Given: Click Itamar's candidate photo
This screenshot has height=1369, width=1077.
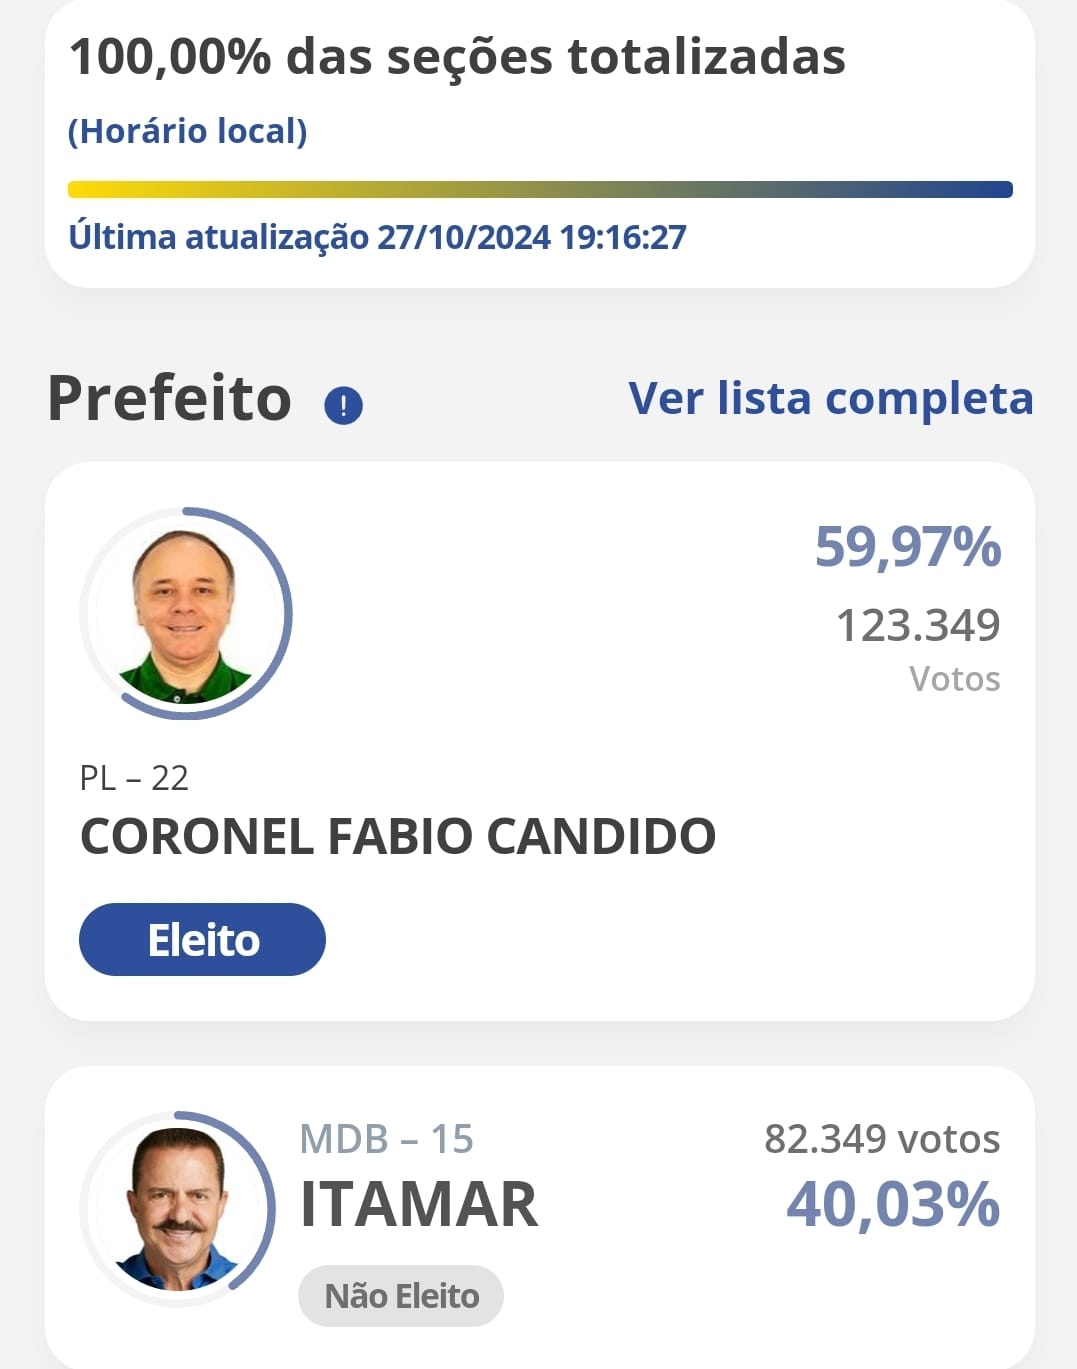Looking at the screenshot, I should (177, 1208).
